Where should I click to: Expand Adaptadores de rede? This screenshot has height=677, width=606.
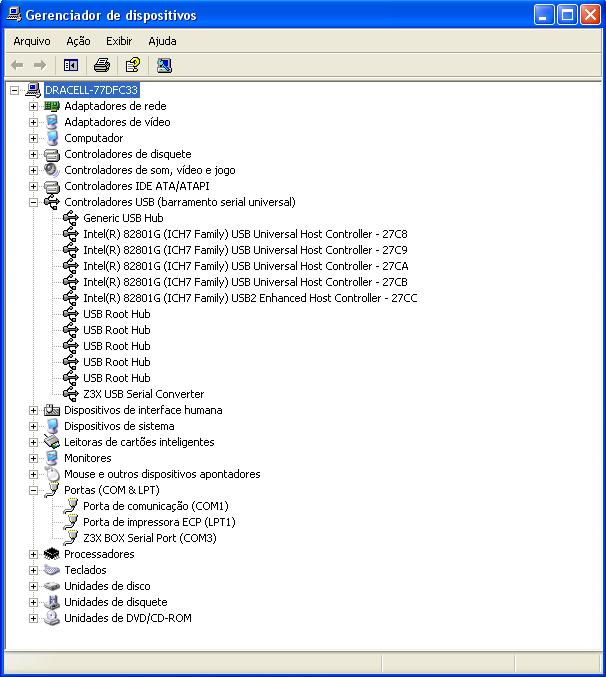tap(33, 106)
